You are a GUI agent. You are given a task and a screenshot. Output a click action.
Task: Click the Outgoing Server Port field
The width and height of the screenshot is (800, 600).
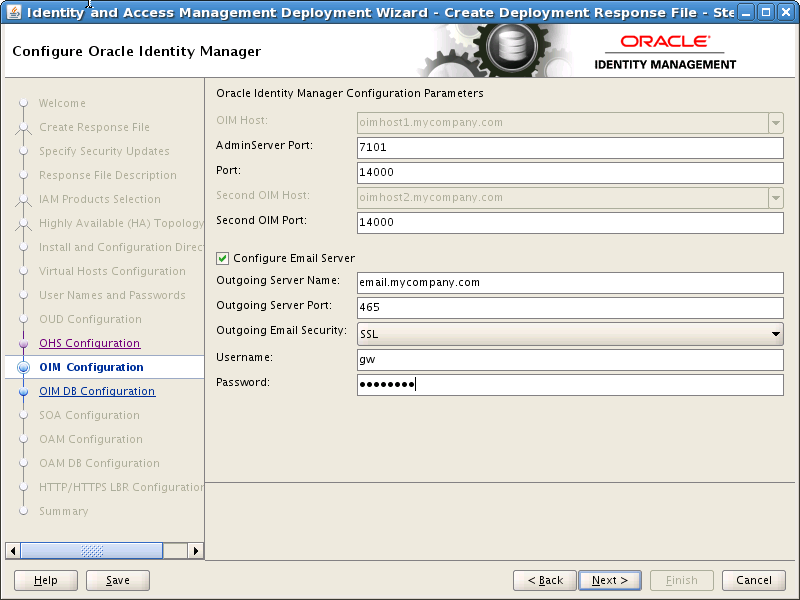[x=570, y=308]
